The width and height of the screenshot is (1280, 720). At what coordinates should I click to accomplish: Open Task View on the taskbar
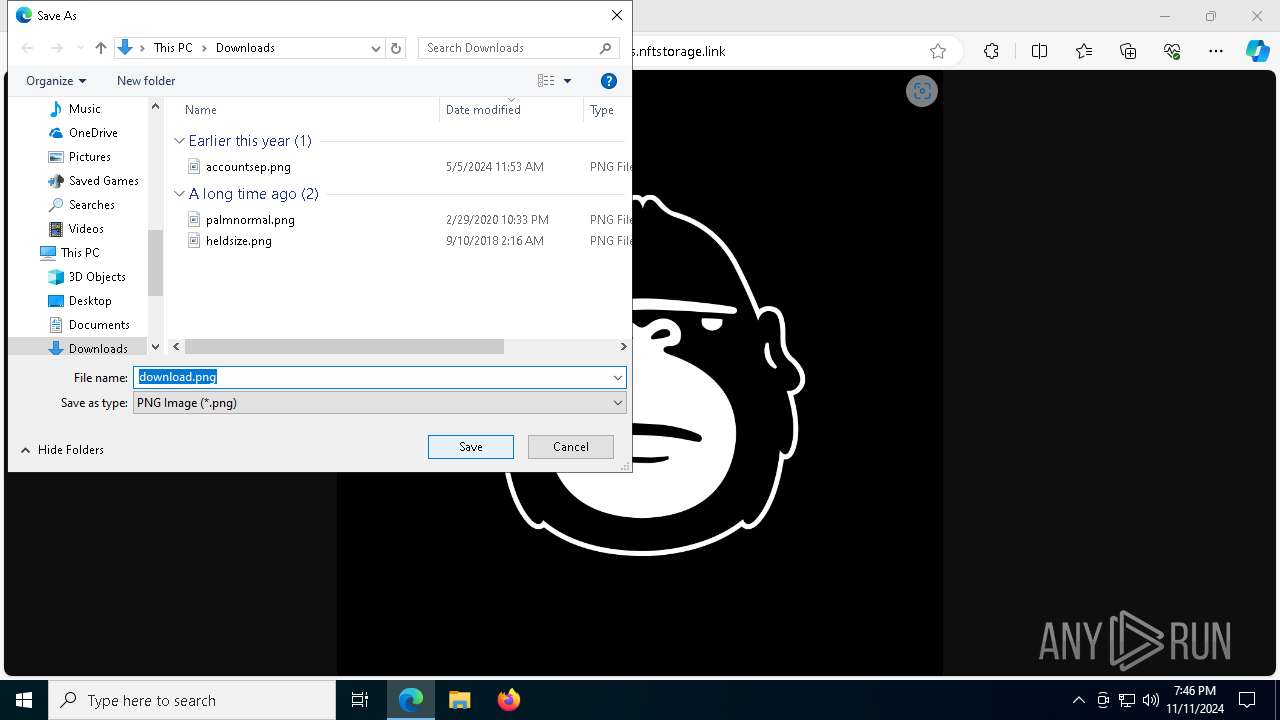pyautogui.click(x=360, y=700)
